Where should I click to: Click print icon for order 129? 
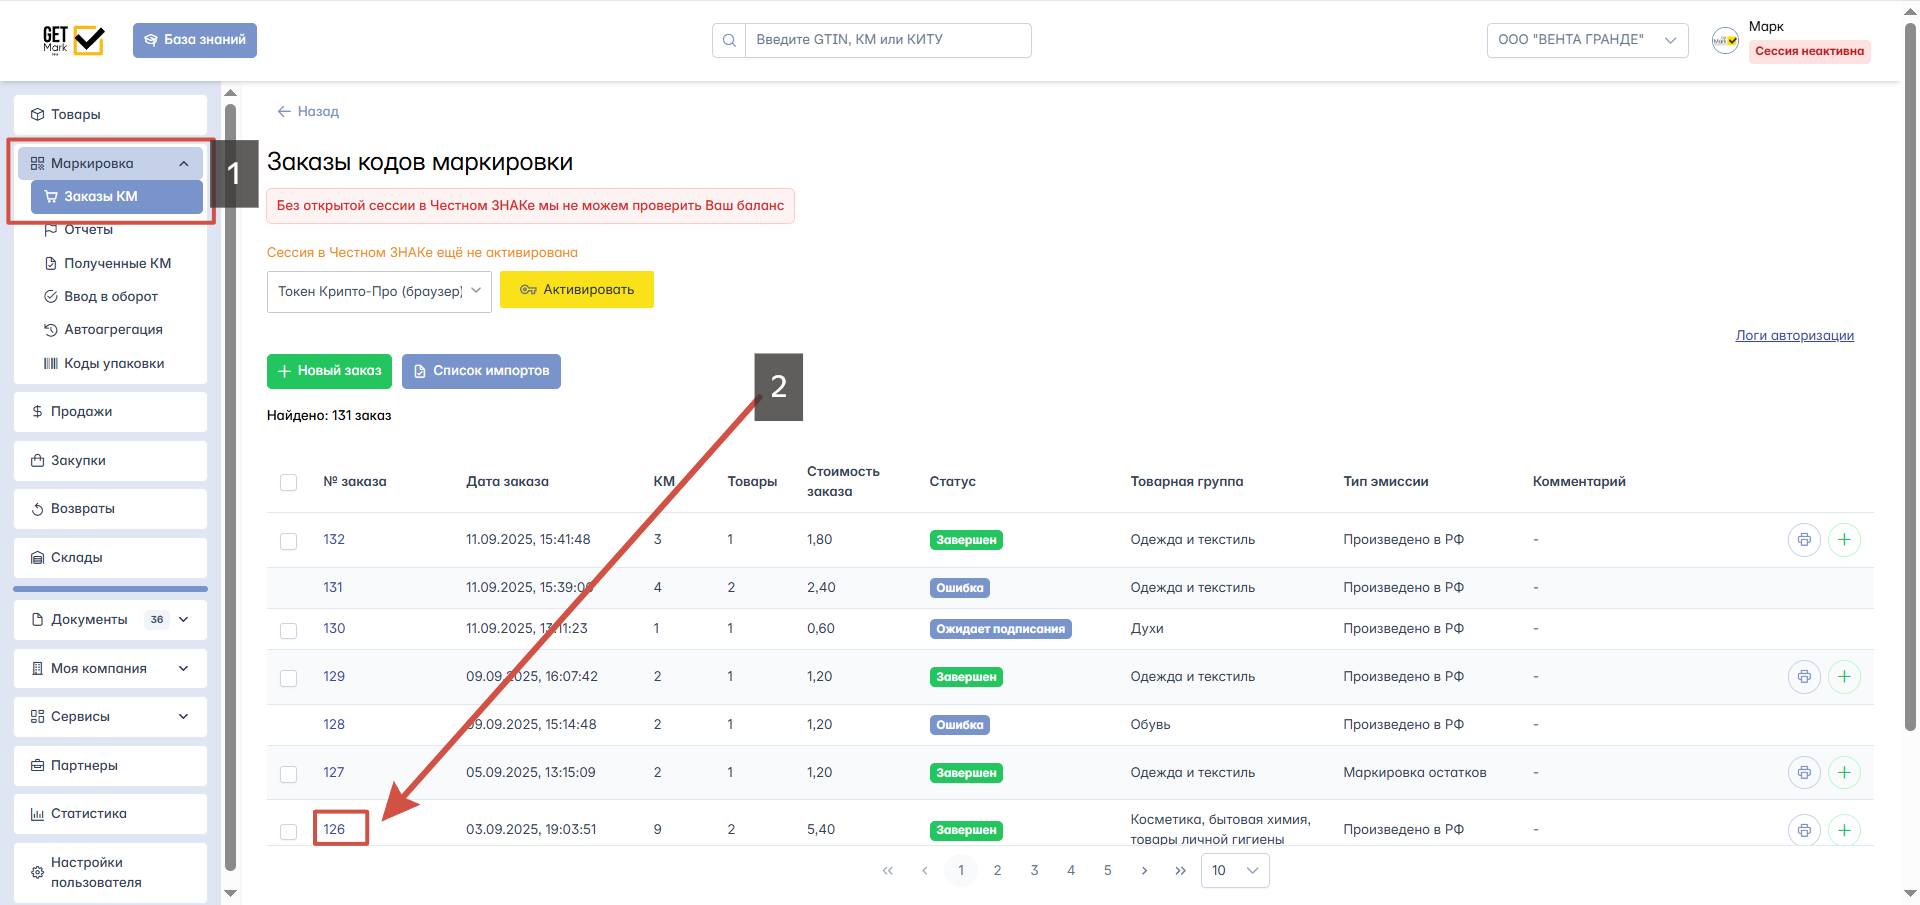point(1804,677)
